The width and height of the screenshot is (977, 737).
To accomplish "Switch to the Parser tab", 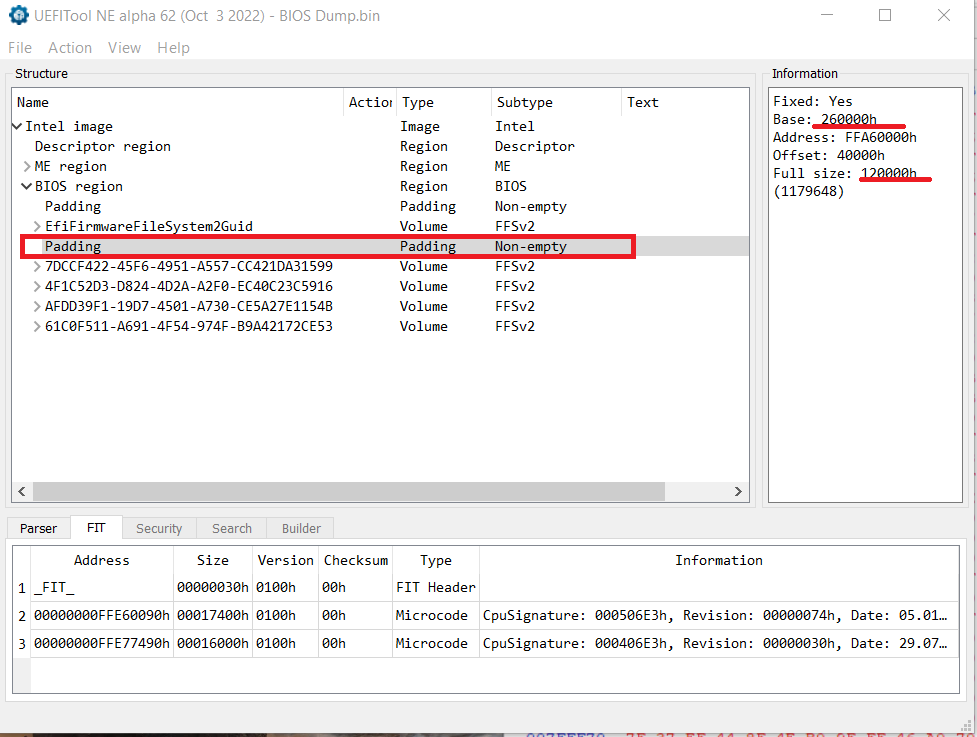I will (40, 529).
